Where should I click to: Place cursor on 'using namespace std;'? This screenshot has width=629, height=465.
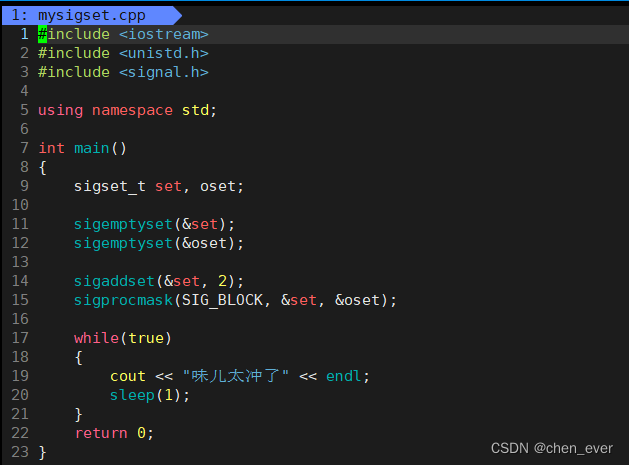click(x=127, y=110)
